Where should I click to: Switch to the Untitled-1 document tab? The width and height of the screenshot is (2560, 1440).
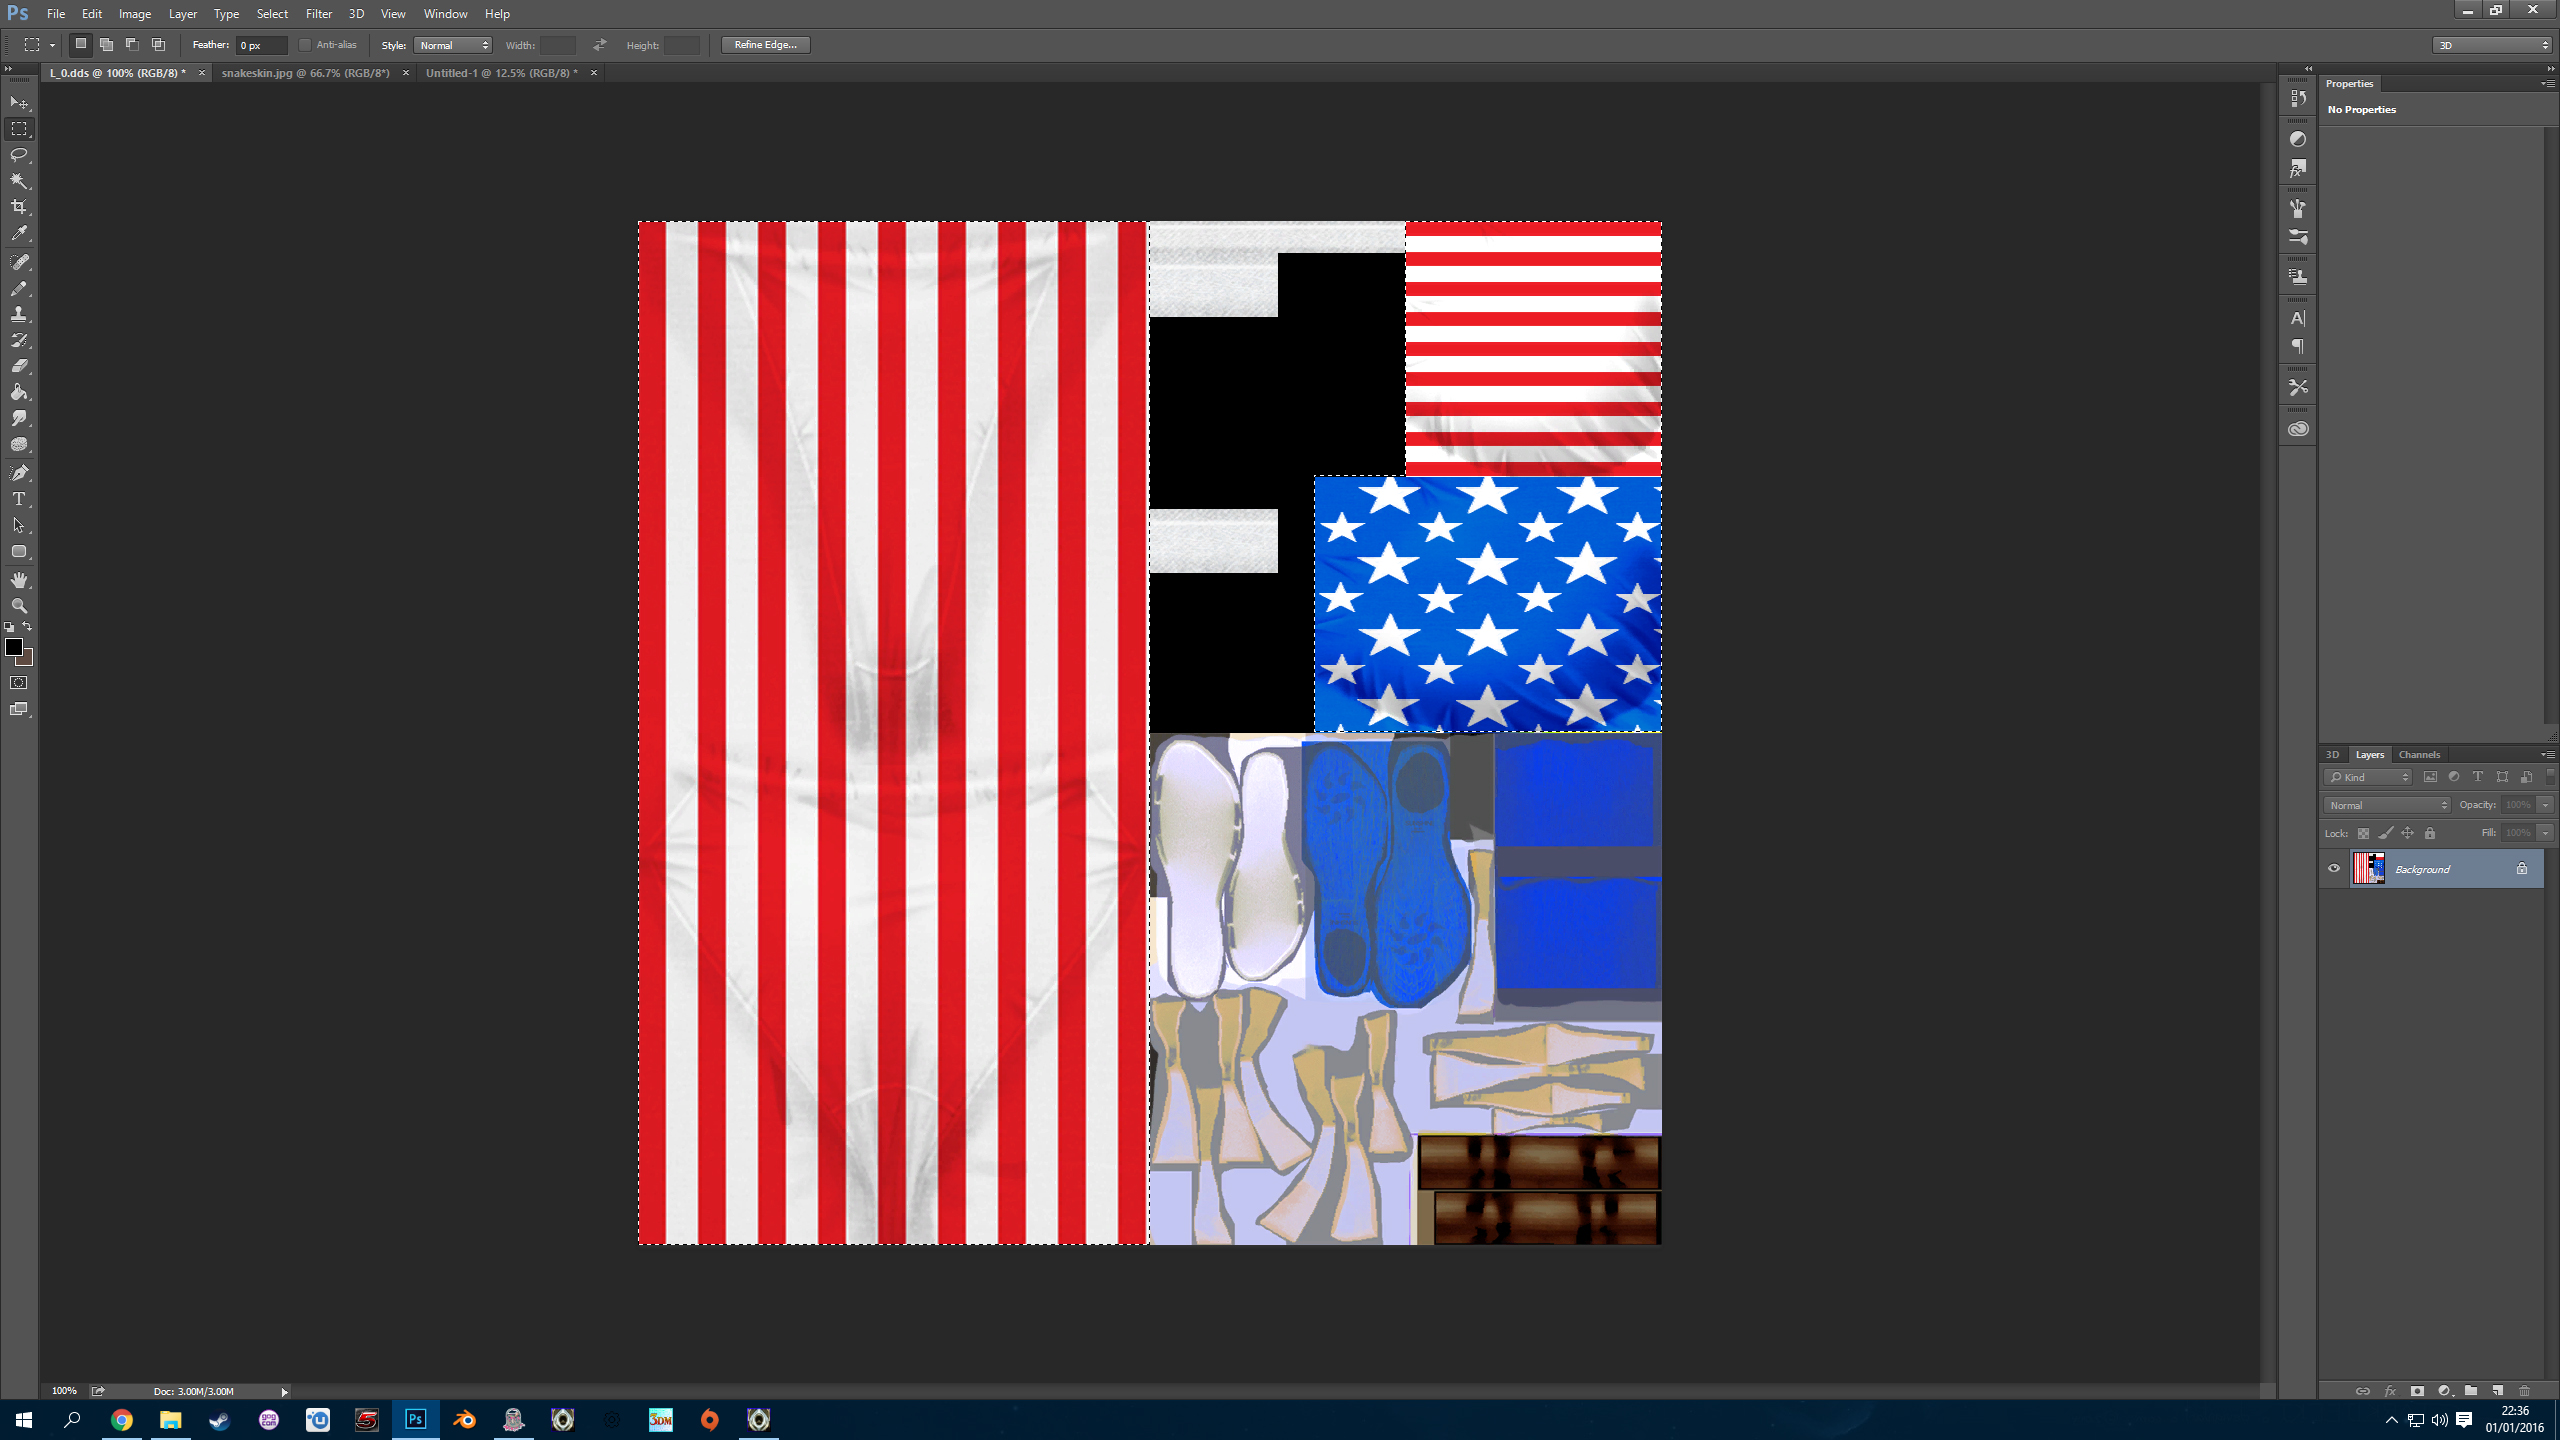[x=501, y=73]
